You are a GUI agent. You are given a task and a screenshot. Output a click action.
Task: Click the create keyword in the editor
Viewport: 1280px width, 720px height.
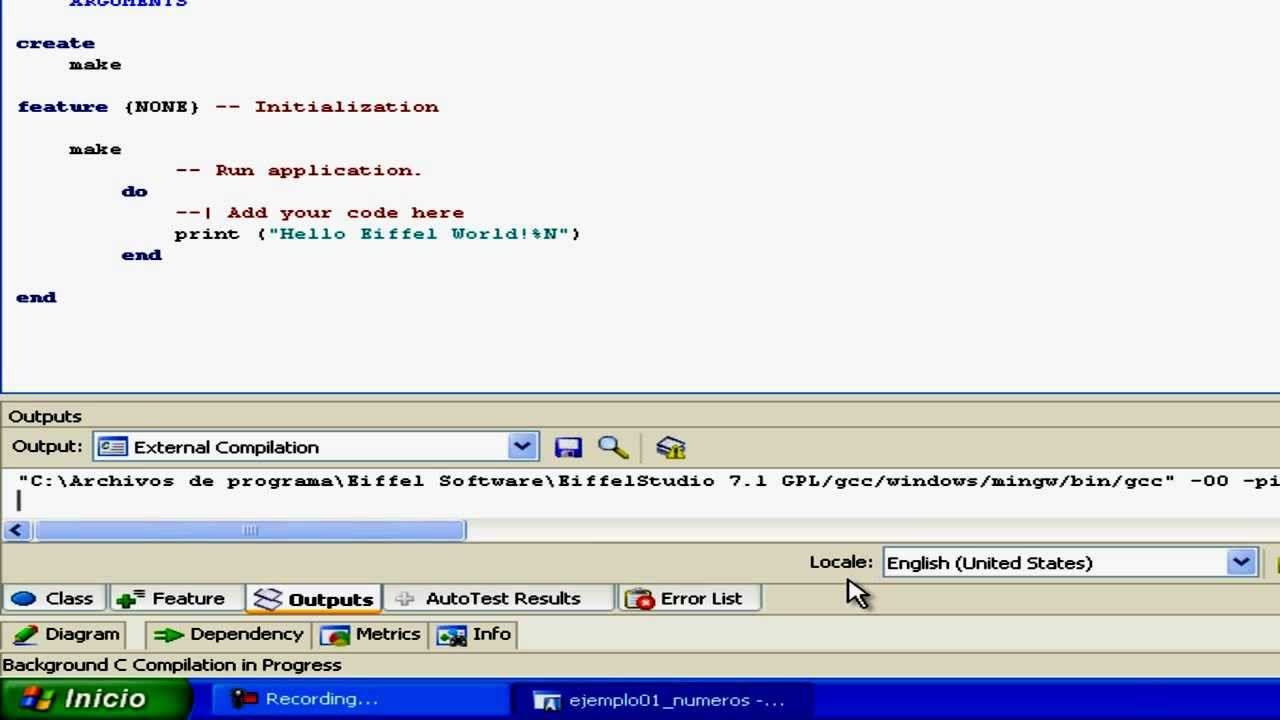coord(56,43)
